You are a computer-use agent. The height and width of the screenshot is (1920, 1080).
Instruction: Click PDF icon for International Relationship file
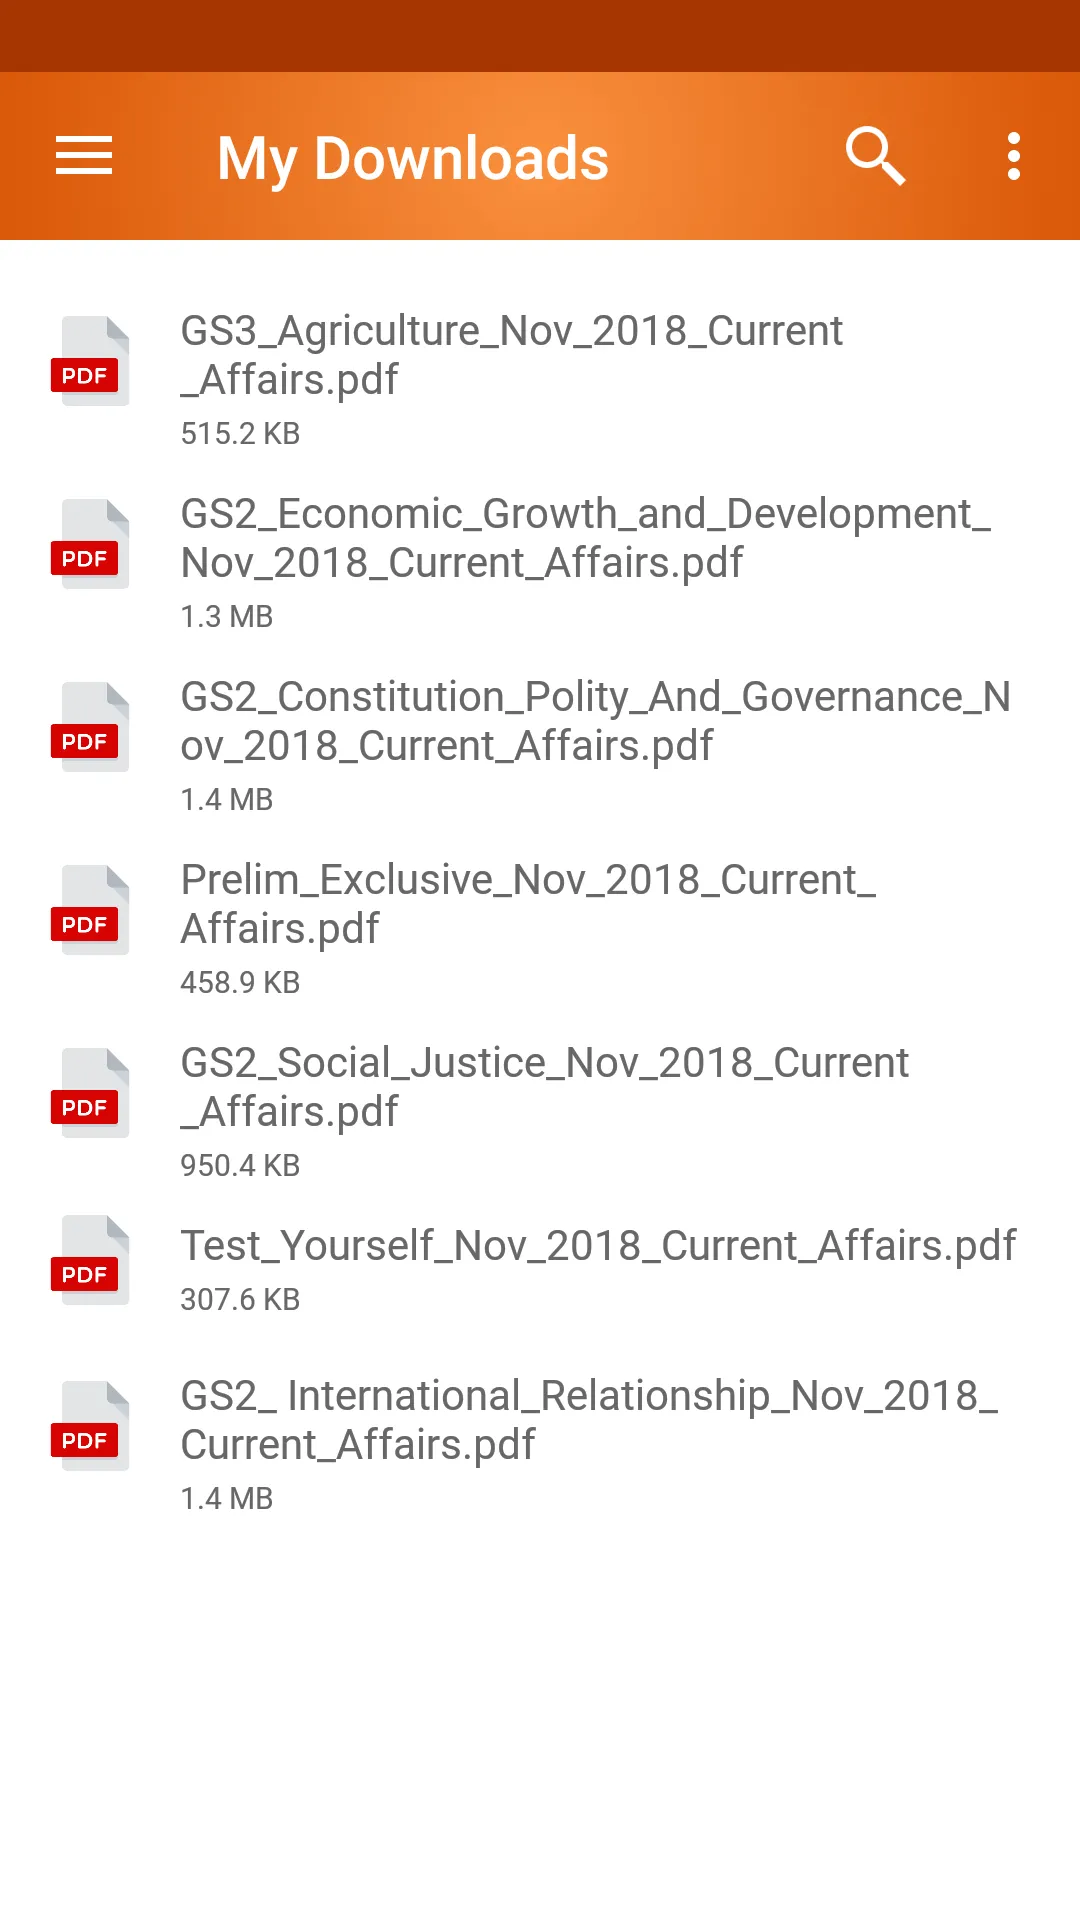click(x=90, y=1426)
